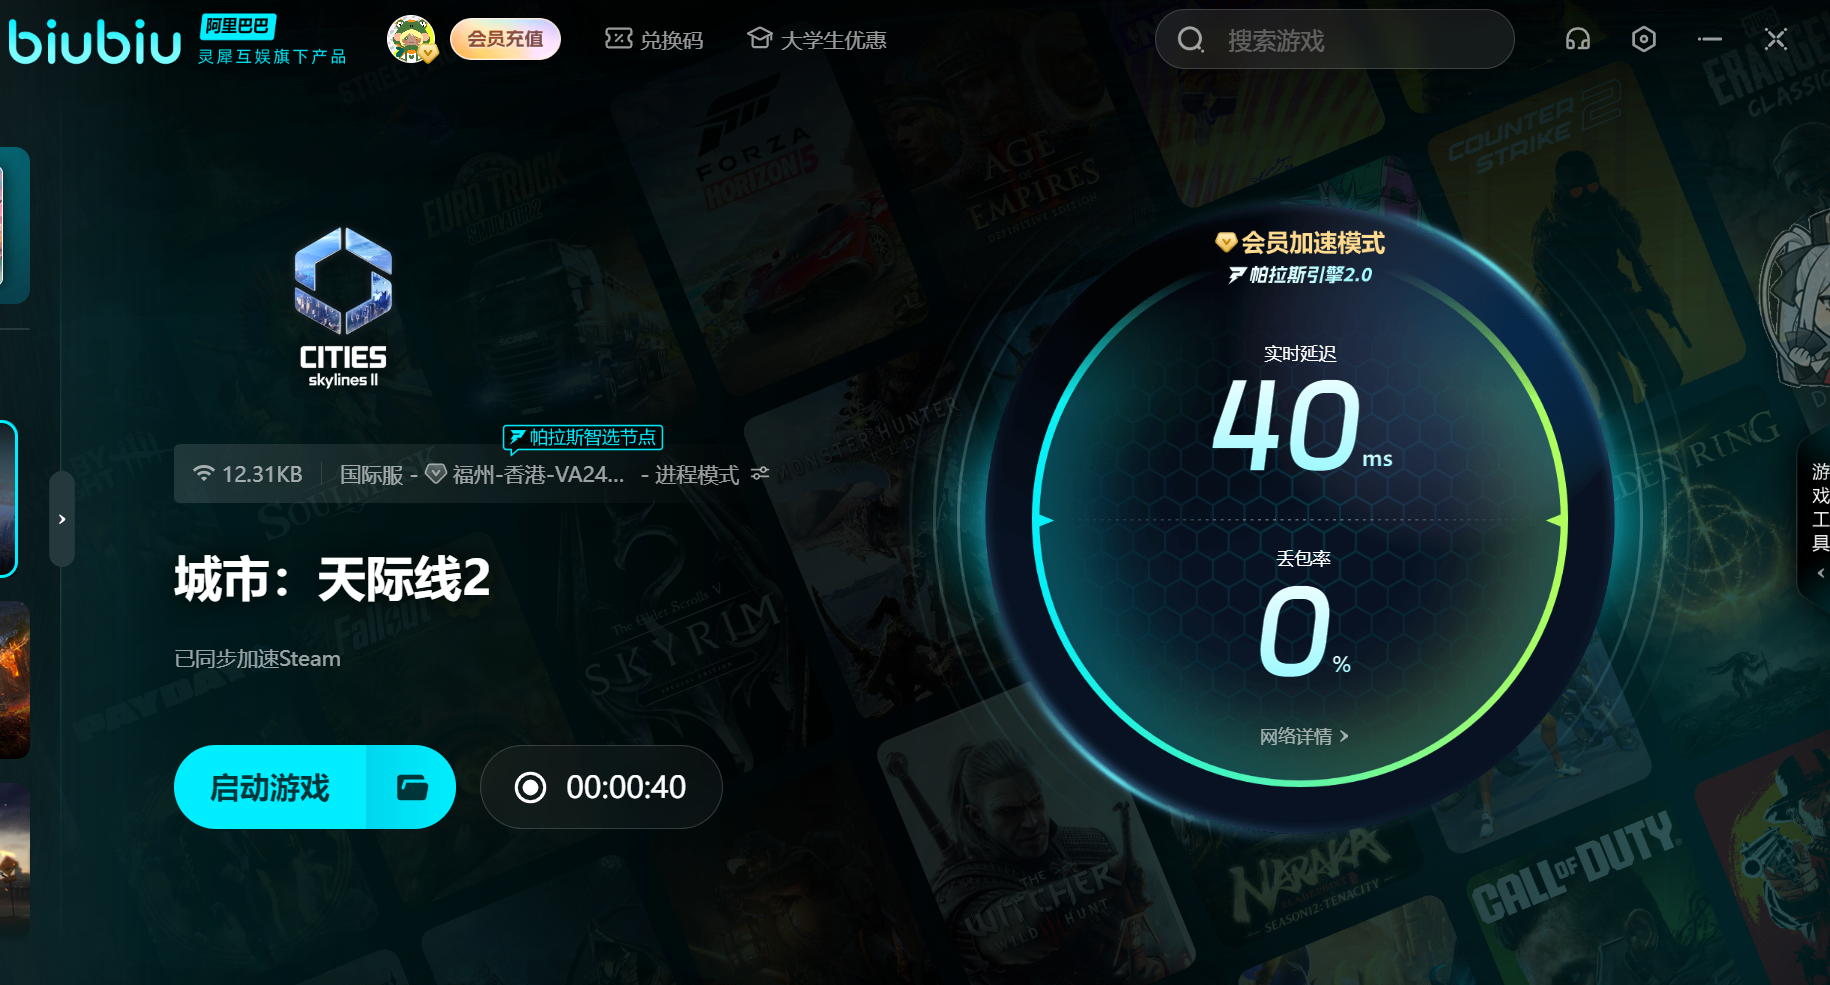
Task: Stop acceleration timer 00:00:40
Action: (x=601, y=787)
